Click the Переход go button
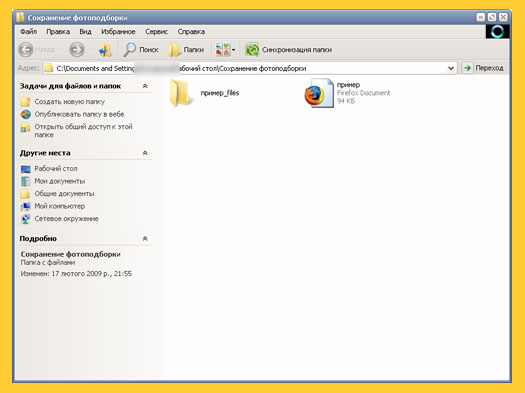This screenshot has height=393, width=525. click(x=483, y=68)
